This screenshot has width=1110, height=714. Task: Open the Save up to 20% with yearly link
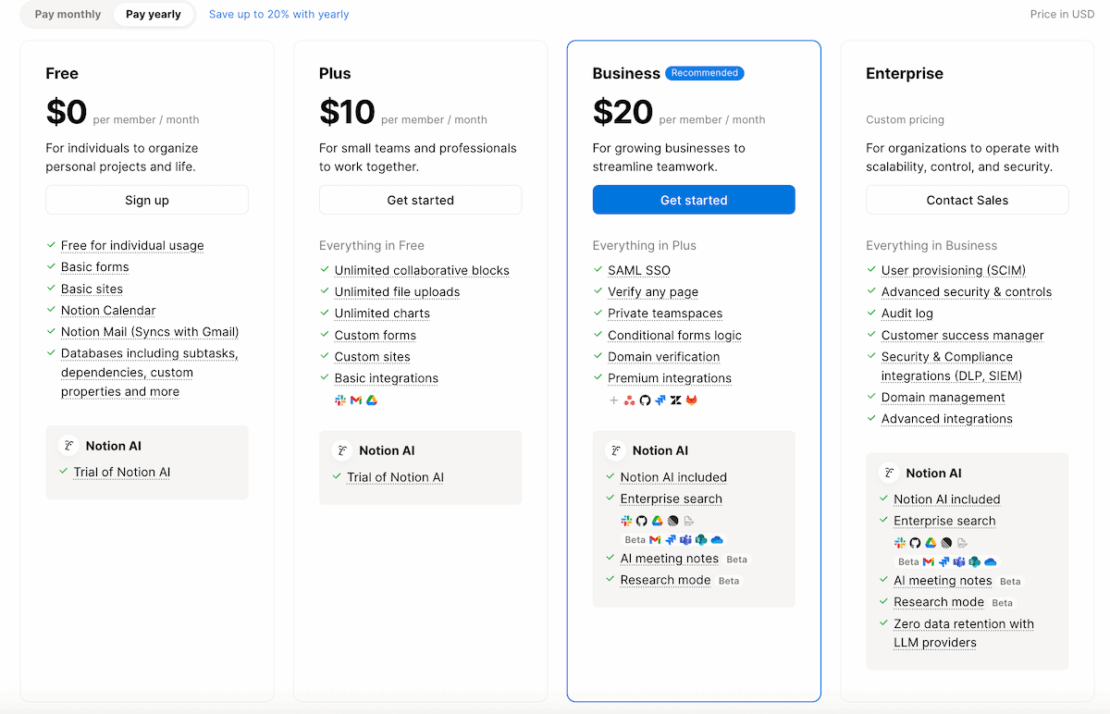[x=278, y=14]
